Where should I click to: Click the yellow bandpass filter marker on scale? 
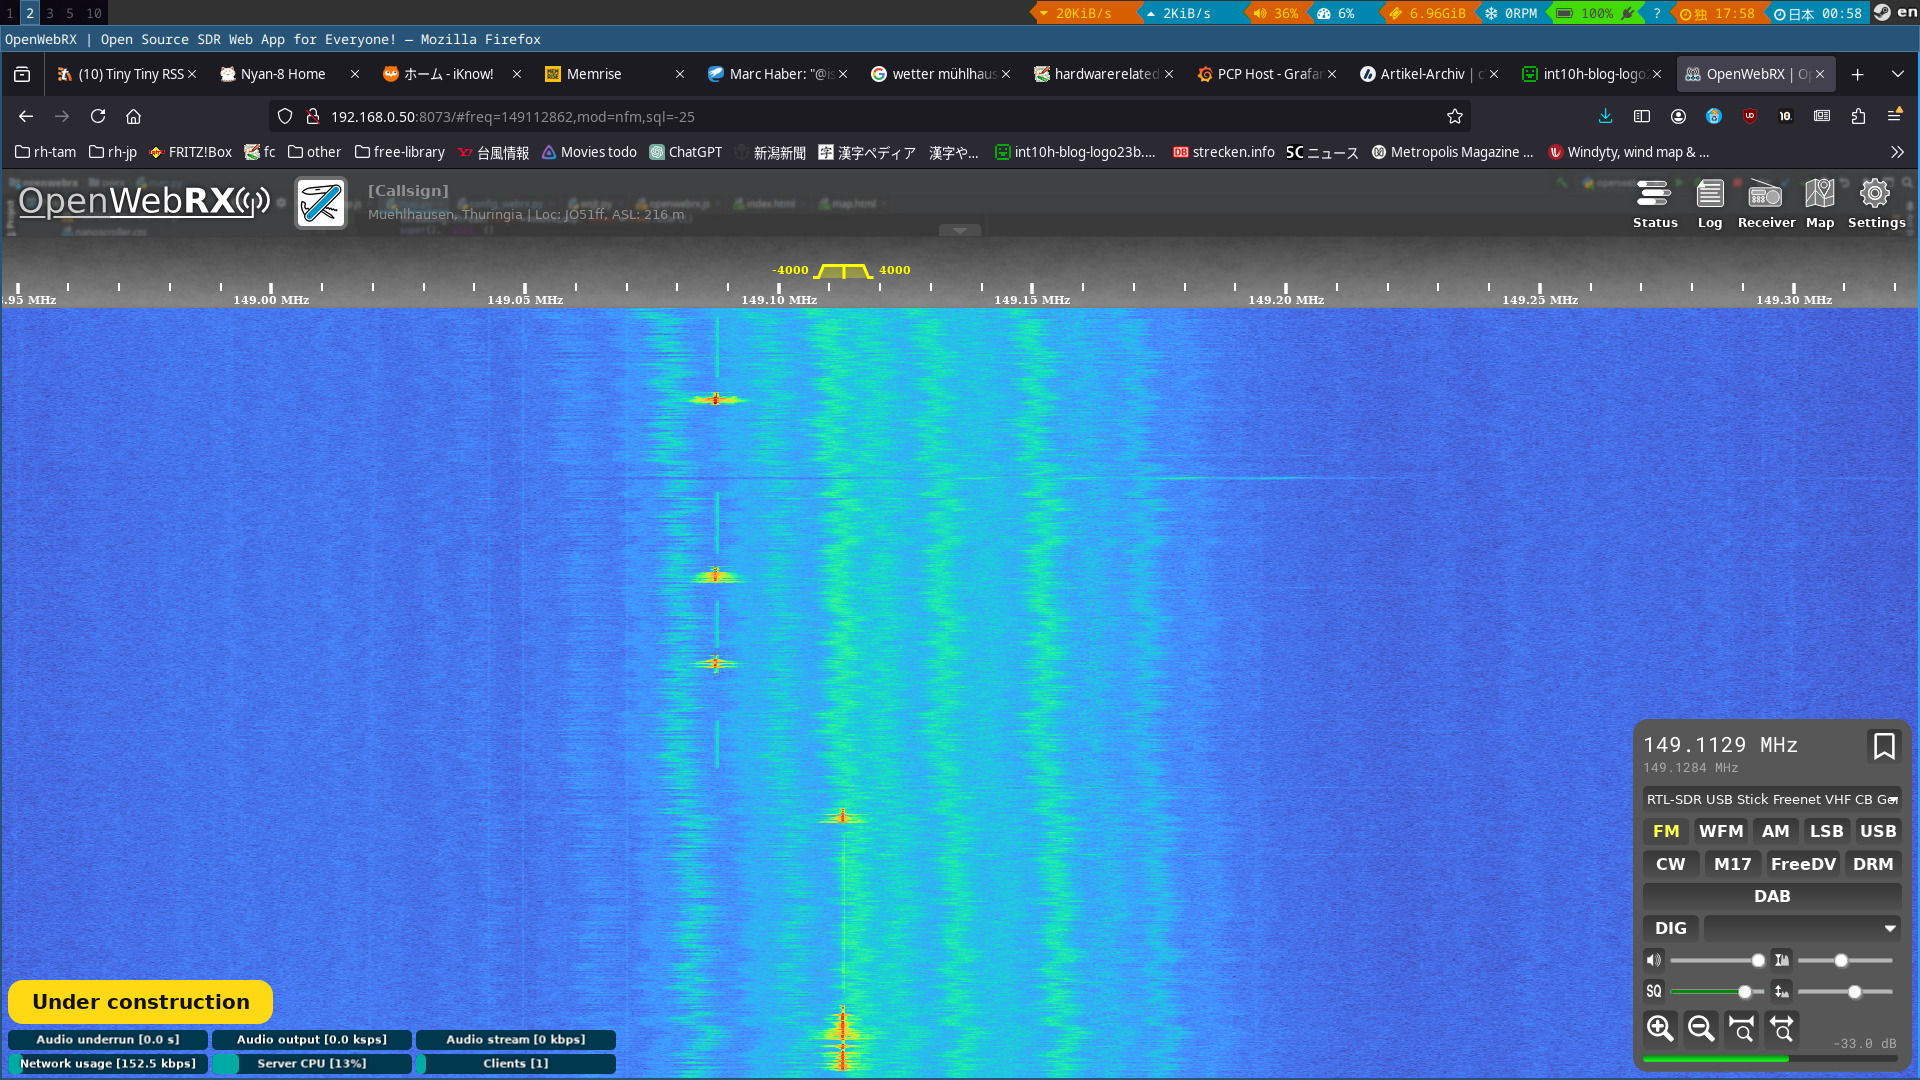(x=843, y=271)
